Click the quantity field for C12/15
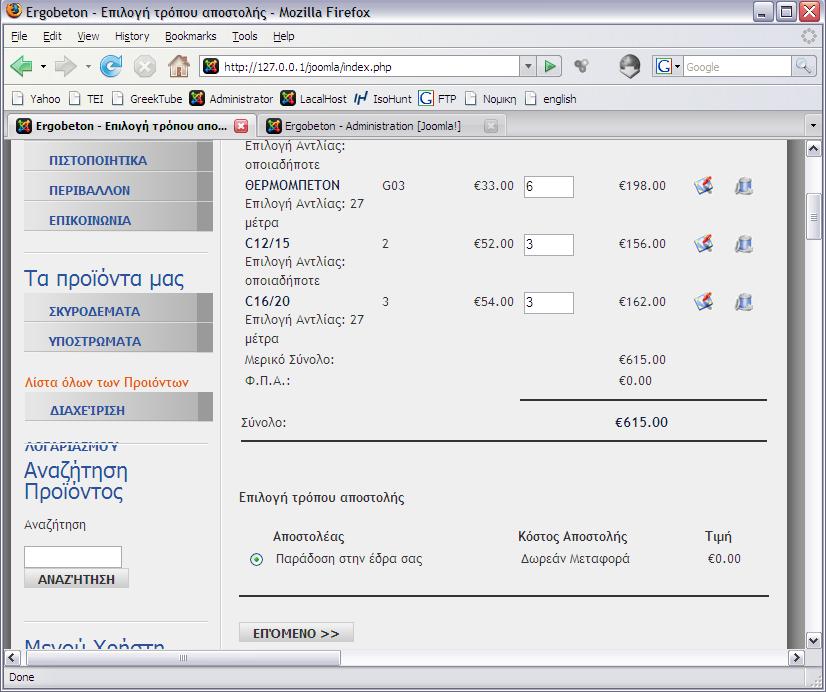The height and width of the screenshot is (692, 826). pos(548,245)
